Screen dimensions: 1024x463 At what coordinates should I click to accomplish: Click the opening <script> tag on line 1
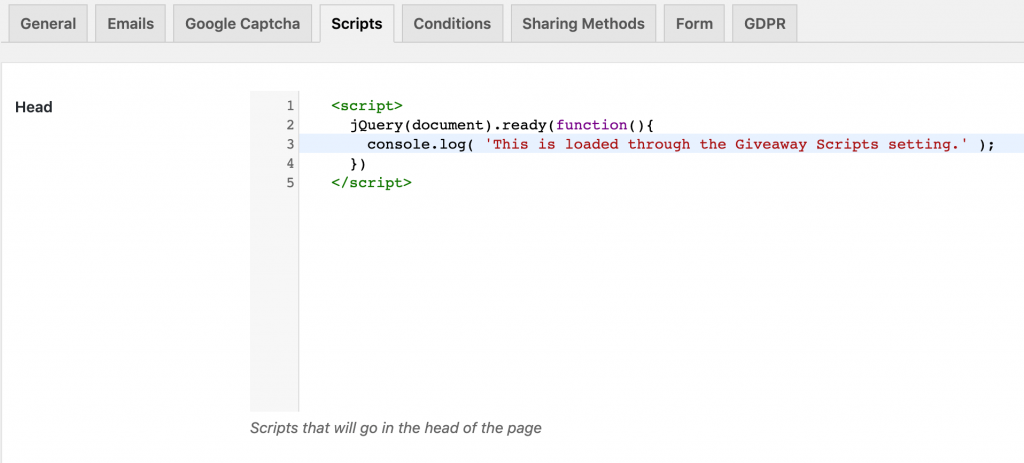[367, 106]
